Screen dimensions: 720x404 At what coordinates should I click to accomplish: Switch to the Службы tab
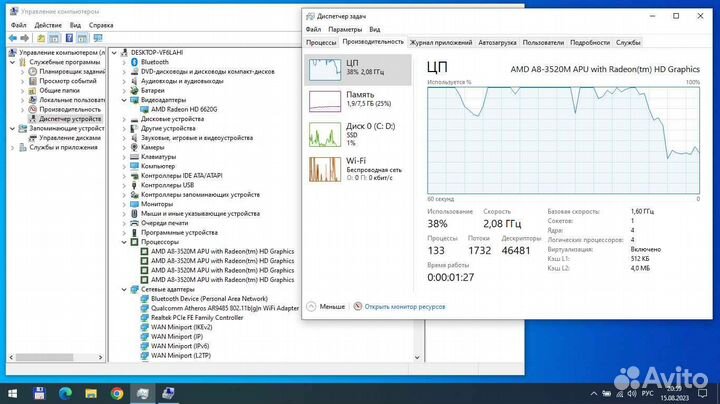click(628, 42)
